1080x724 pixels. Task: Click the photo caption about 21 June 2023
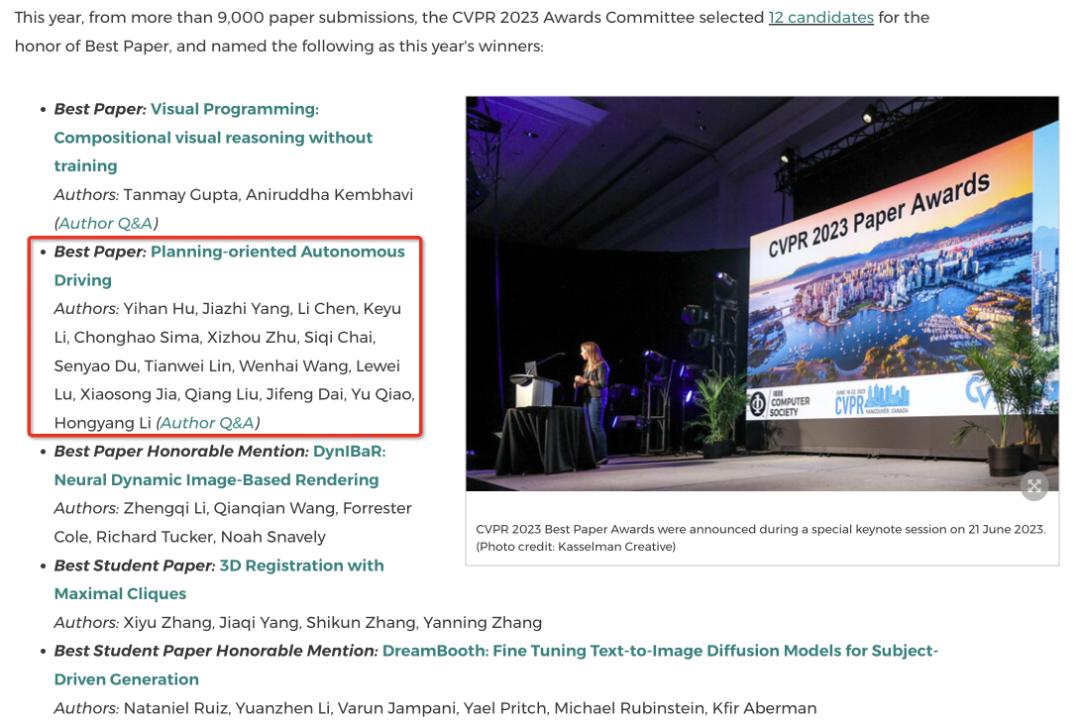(760, 538)
